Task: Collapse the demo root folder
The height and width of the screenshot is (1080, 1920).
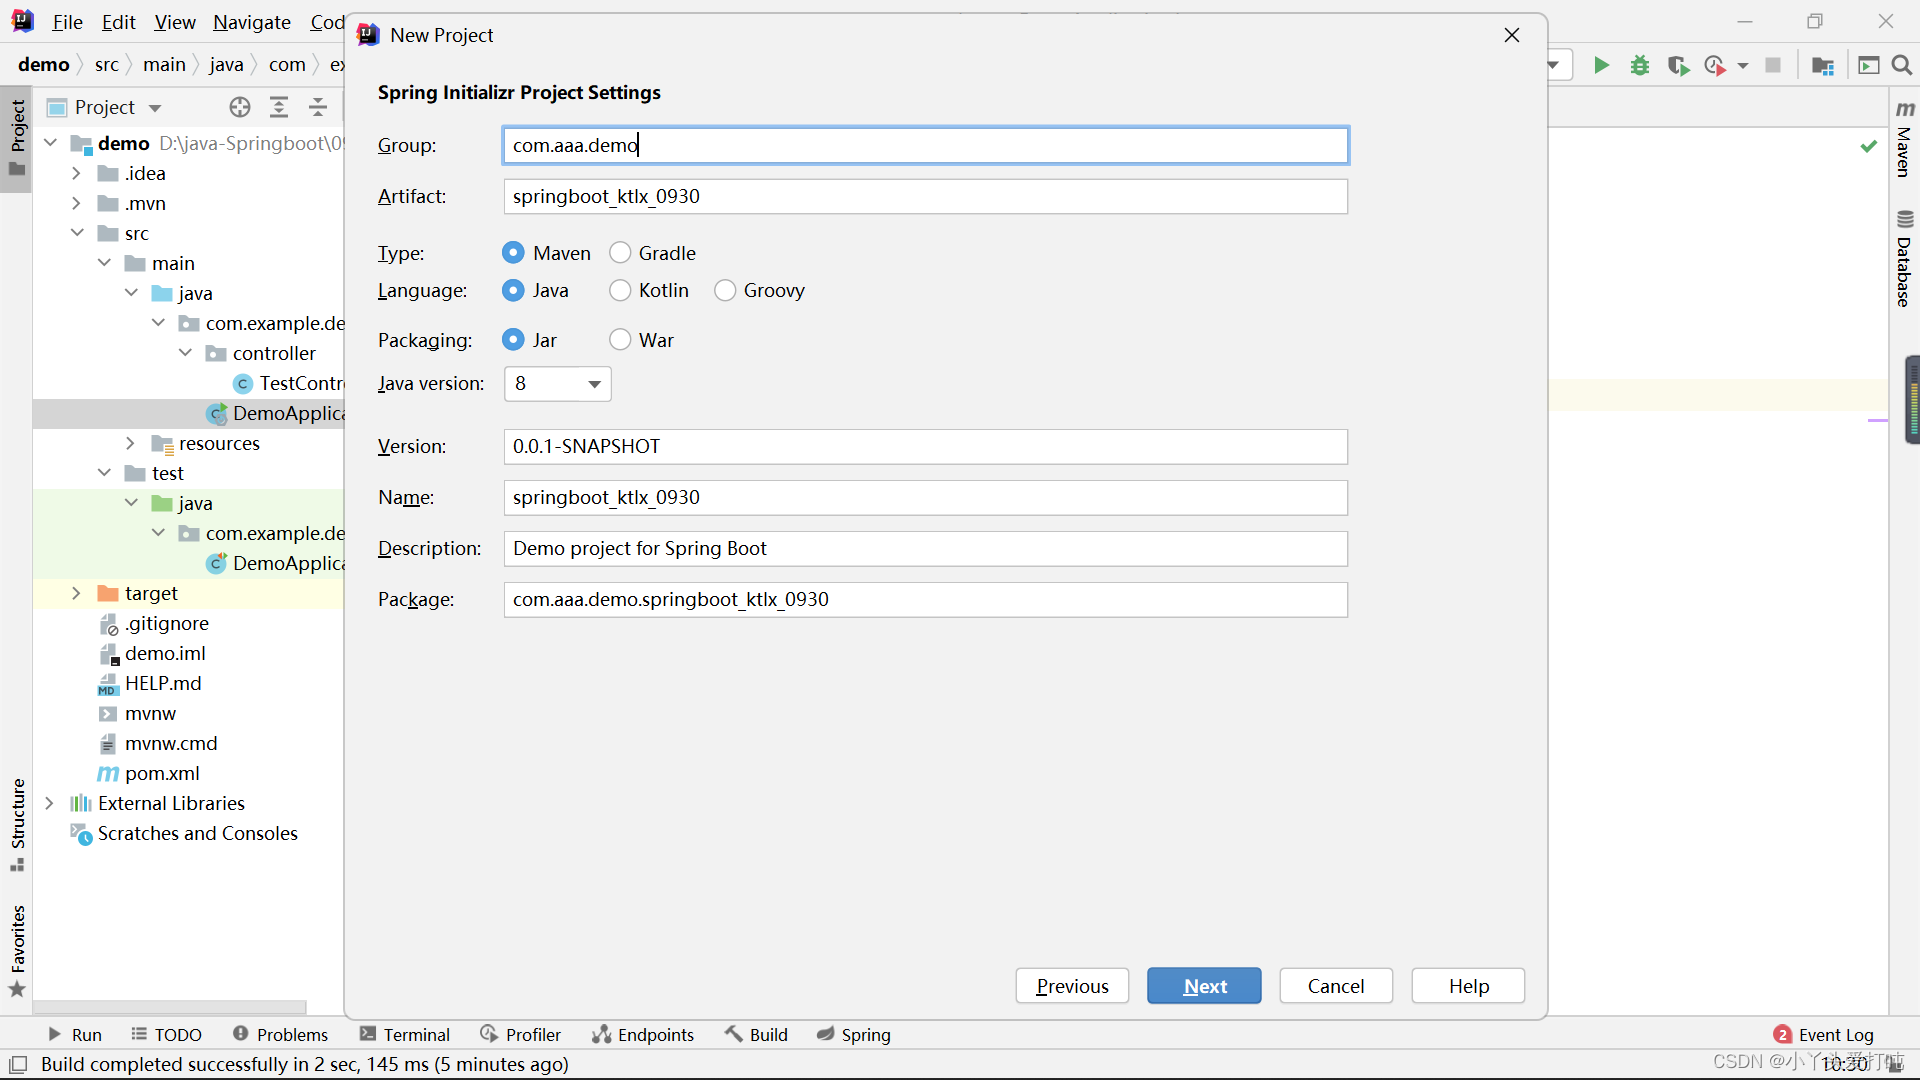Action: 50,143
